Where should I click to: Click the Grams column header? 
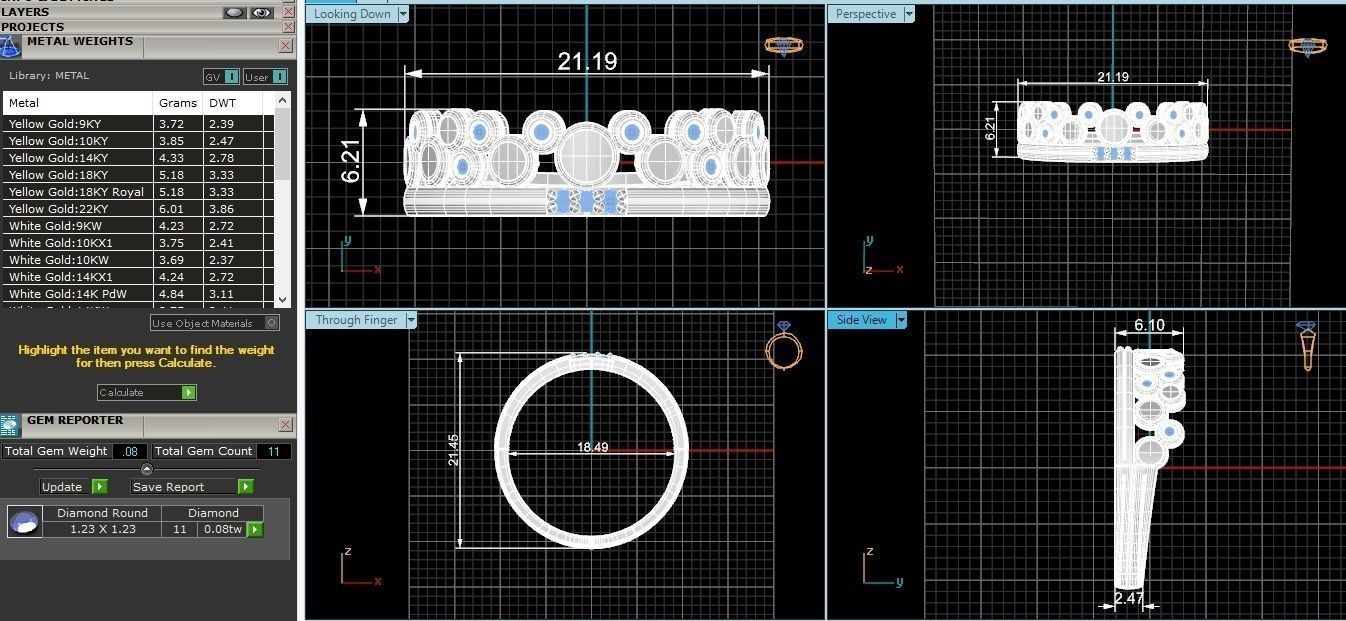pos(178,103)
